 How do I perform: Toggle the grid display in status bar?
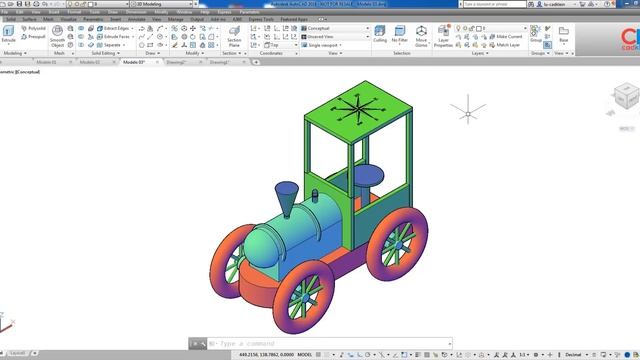coord(319,355)
